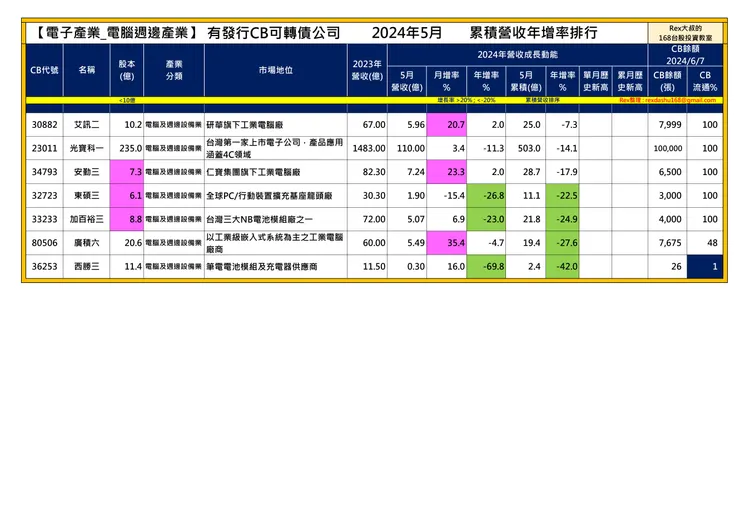Click the name cell 廣積六
This screenshot has width=740, height=523.
click(86, 243)
